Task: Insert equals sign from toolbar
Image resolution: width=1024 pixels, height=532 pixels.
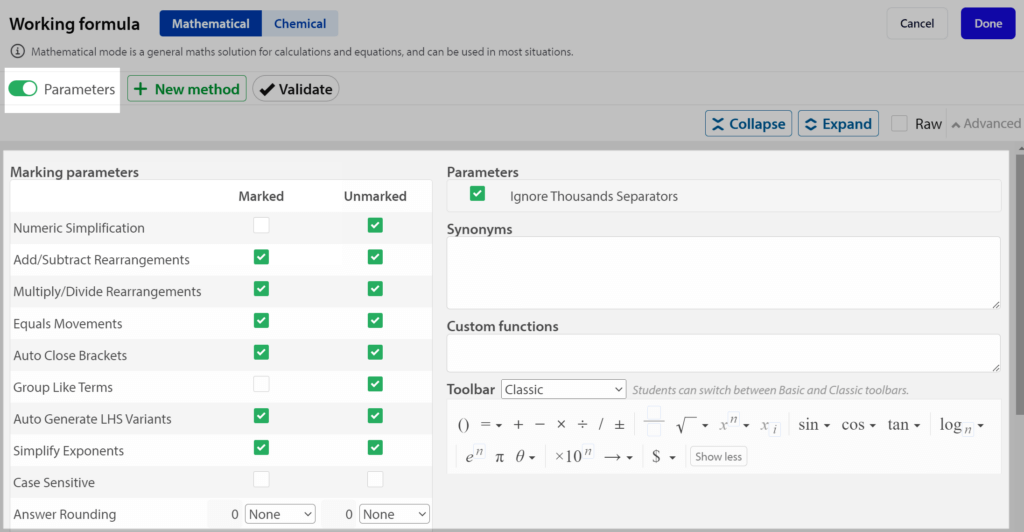Action: (x=485, y=424)
